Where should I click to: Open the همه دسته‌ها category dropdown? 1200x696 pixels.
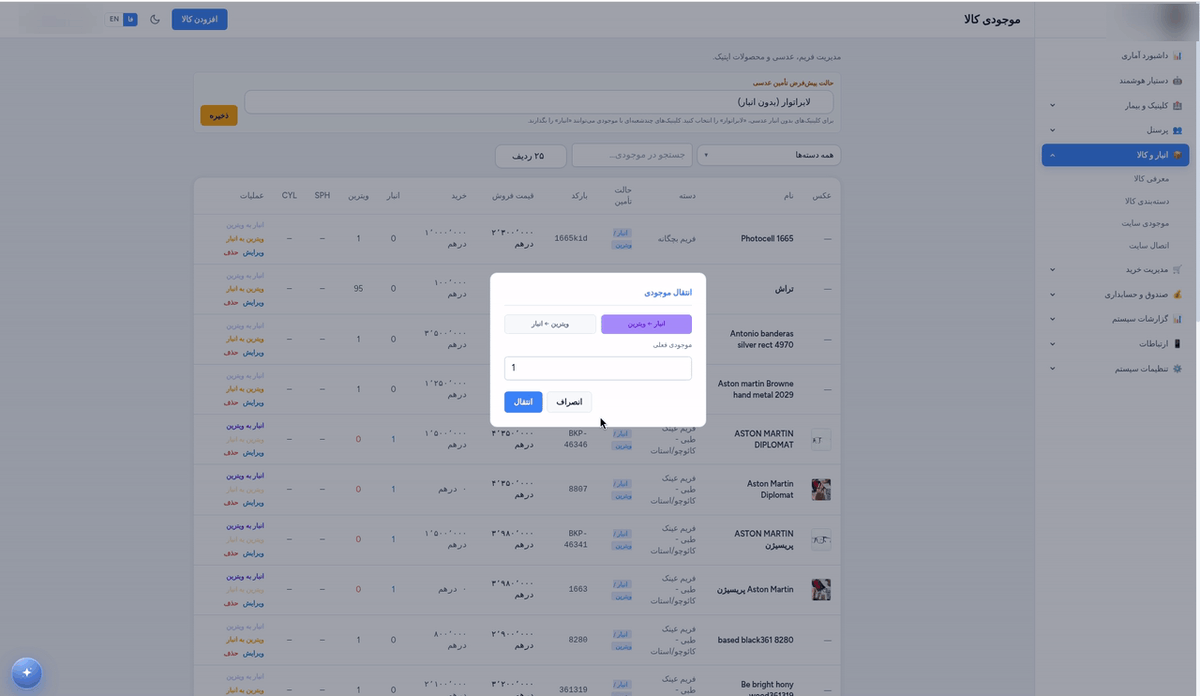point(769,156)
